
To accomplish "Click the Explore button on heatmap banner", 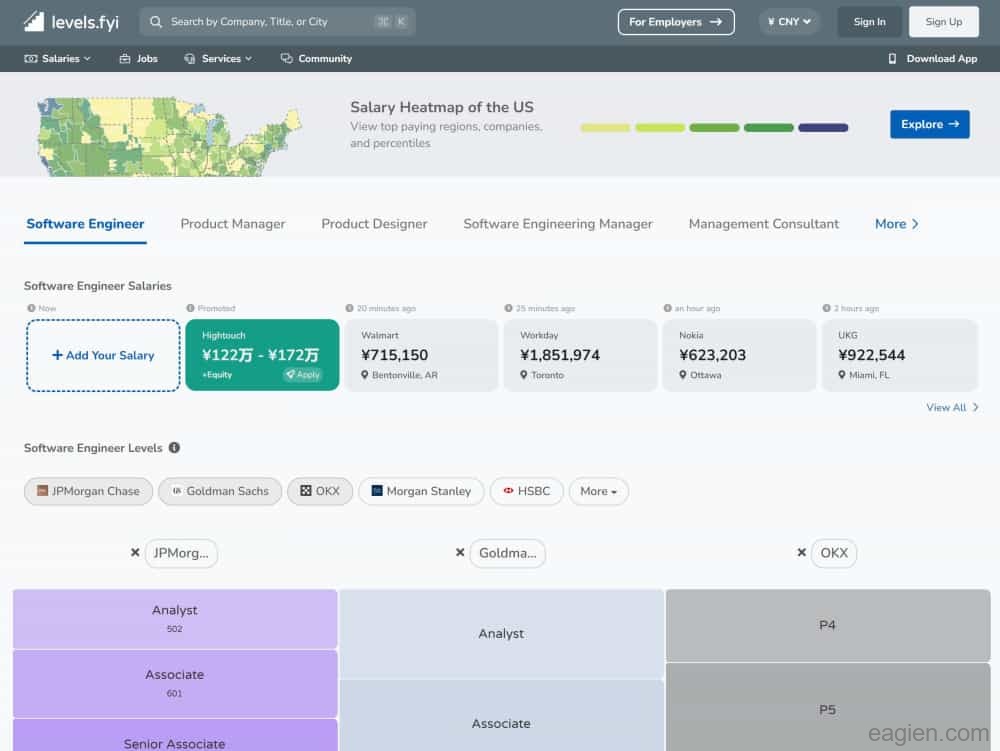I will [x=929, y=124].
